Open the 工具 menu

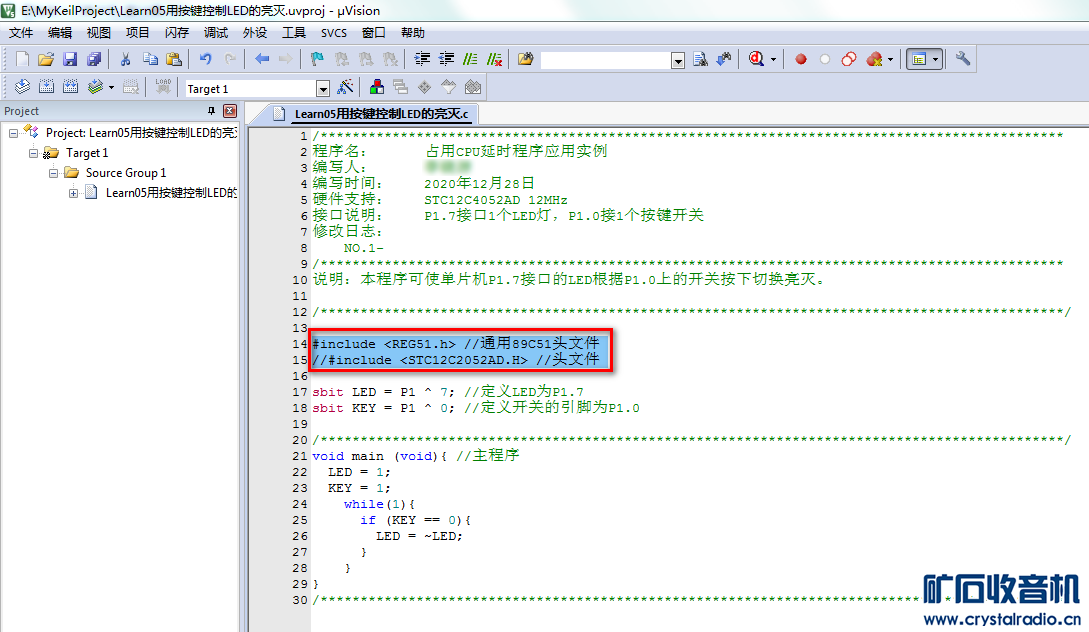pos(294,33)
